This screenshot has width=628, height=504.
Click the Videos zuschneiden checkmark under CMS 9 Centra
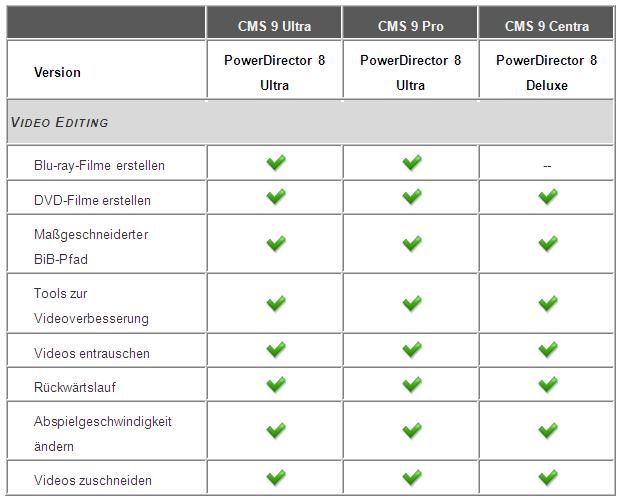point(547,477)
